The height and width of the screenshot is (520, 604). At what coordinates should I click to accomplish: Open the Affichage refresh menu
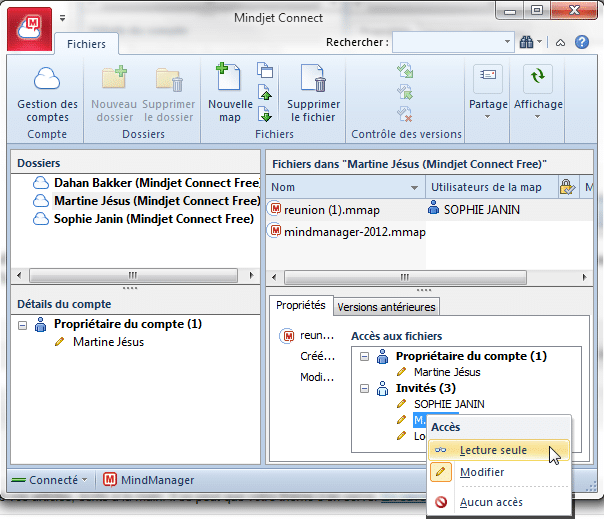tap(538, 92)
